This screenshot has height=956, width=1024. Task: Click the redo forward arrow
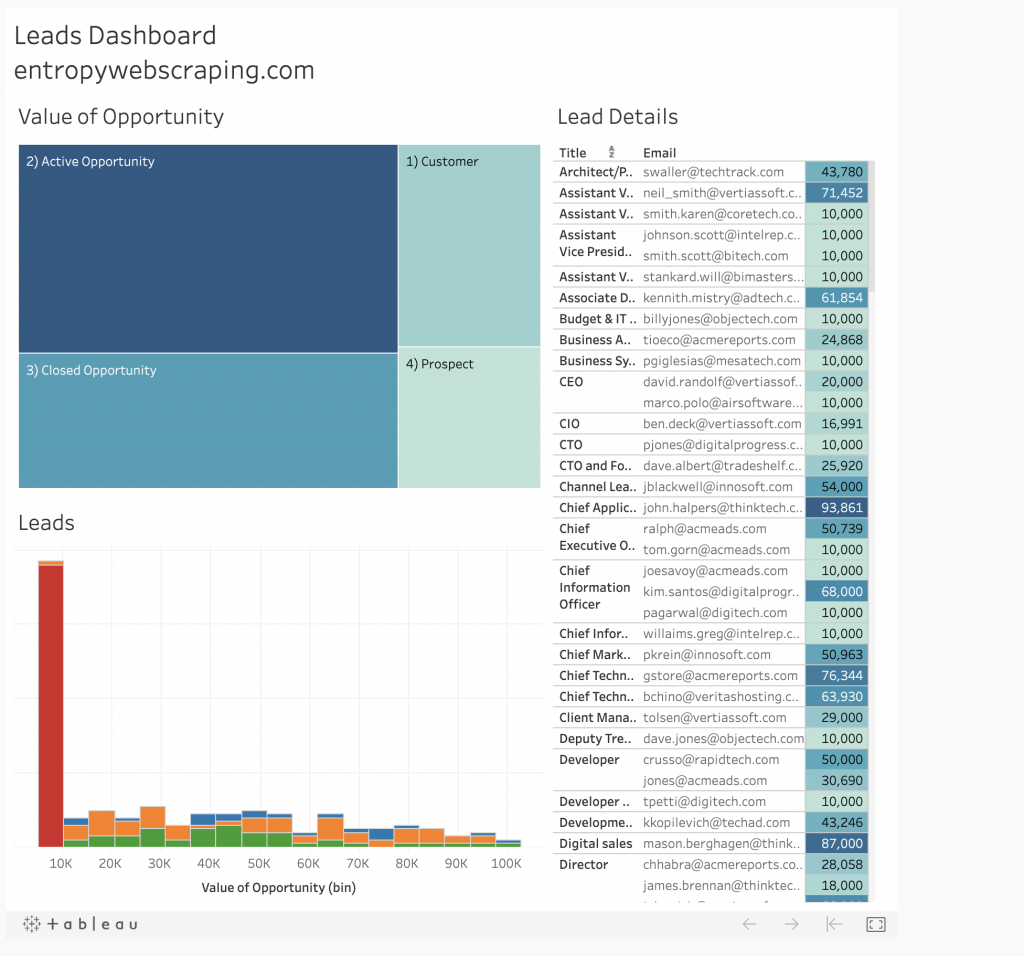pyautogui.click(x=792, y=924)
